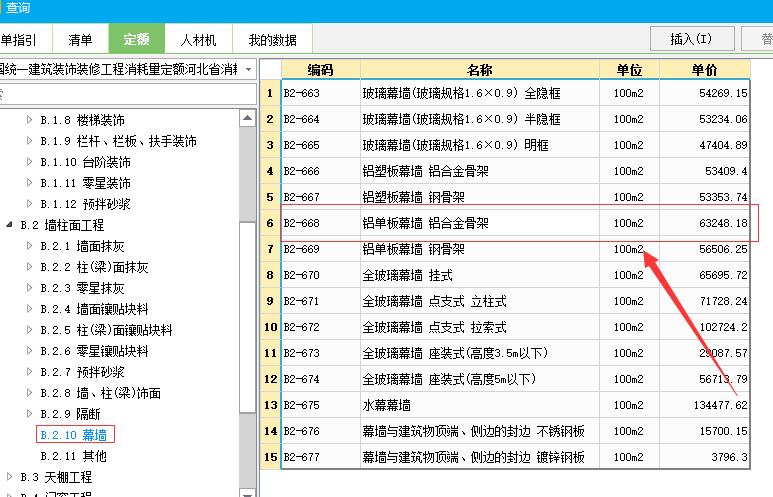The image size is (773, 497).
Task: Click the 插入(I) button
Action: coord(692,38)
